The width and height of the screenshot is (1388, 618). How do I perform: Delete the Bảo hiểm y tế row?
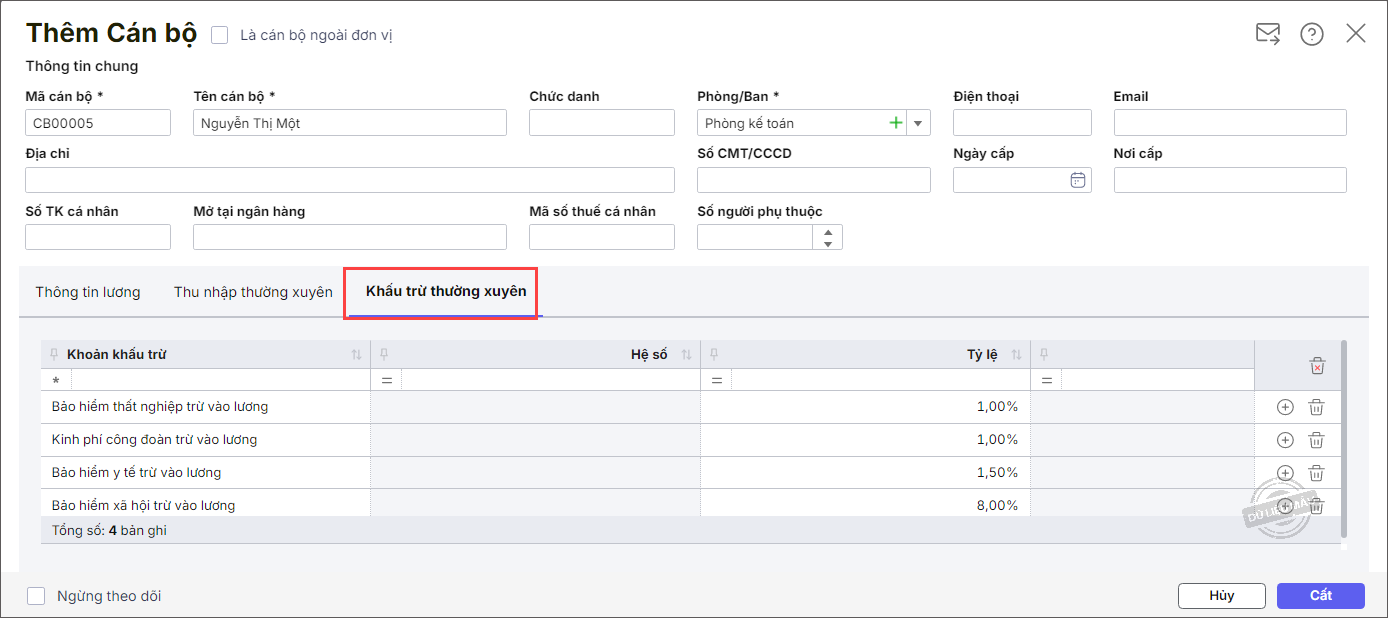pos(1317,473)
